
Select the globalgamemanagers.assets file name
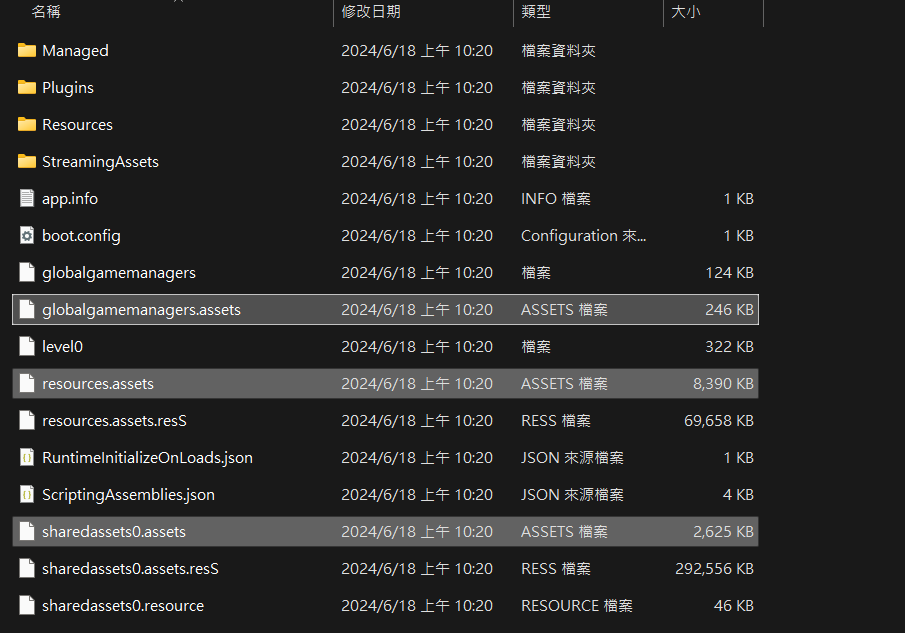point(141,310)
